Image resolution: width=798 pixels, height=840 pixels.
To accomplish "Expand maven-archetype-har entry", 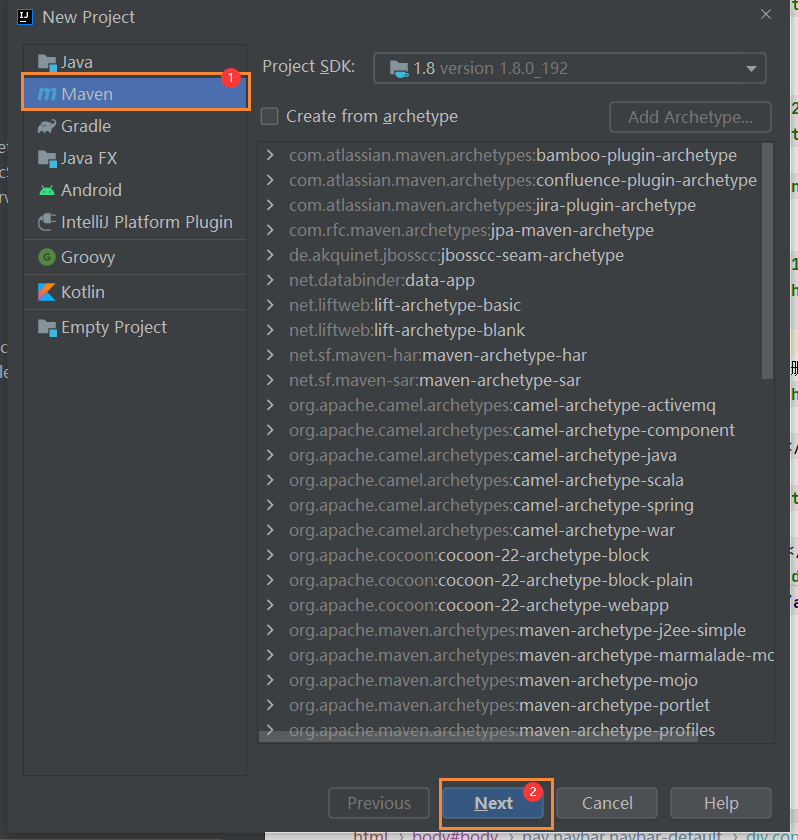I will (270, 355).
